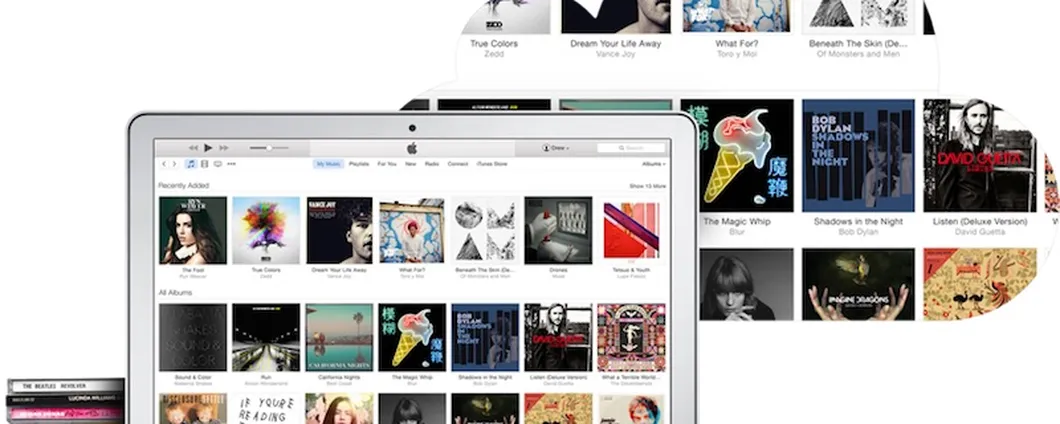Image resolution: width=1060 pixels, height=424 pixels.
Task: Click 'Beneath The Skin' title in cloud
Action: (859, 43)
